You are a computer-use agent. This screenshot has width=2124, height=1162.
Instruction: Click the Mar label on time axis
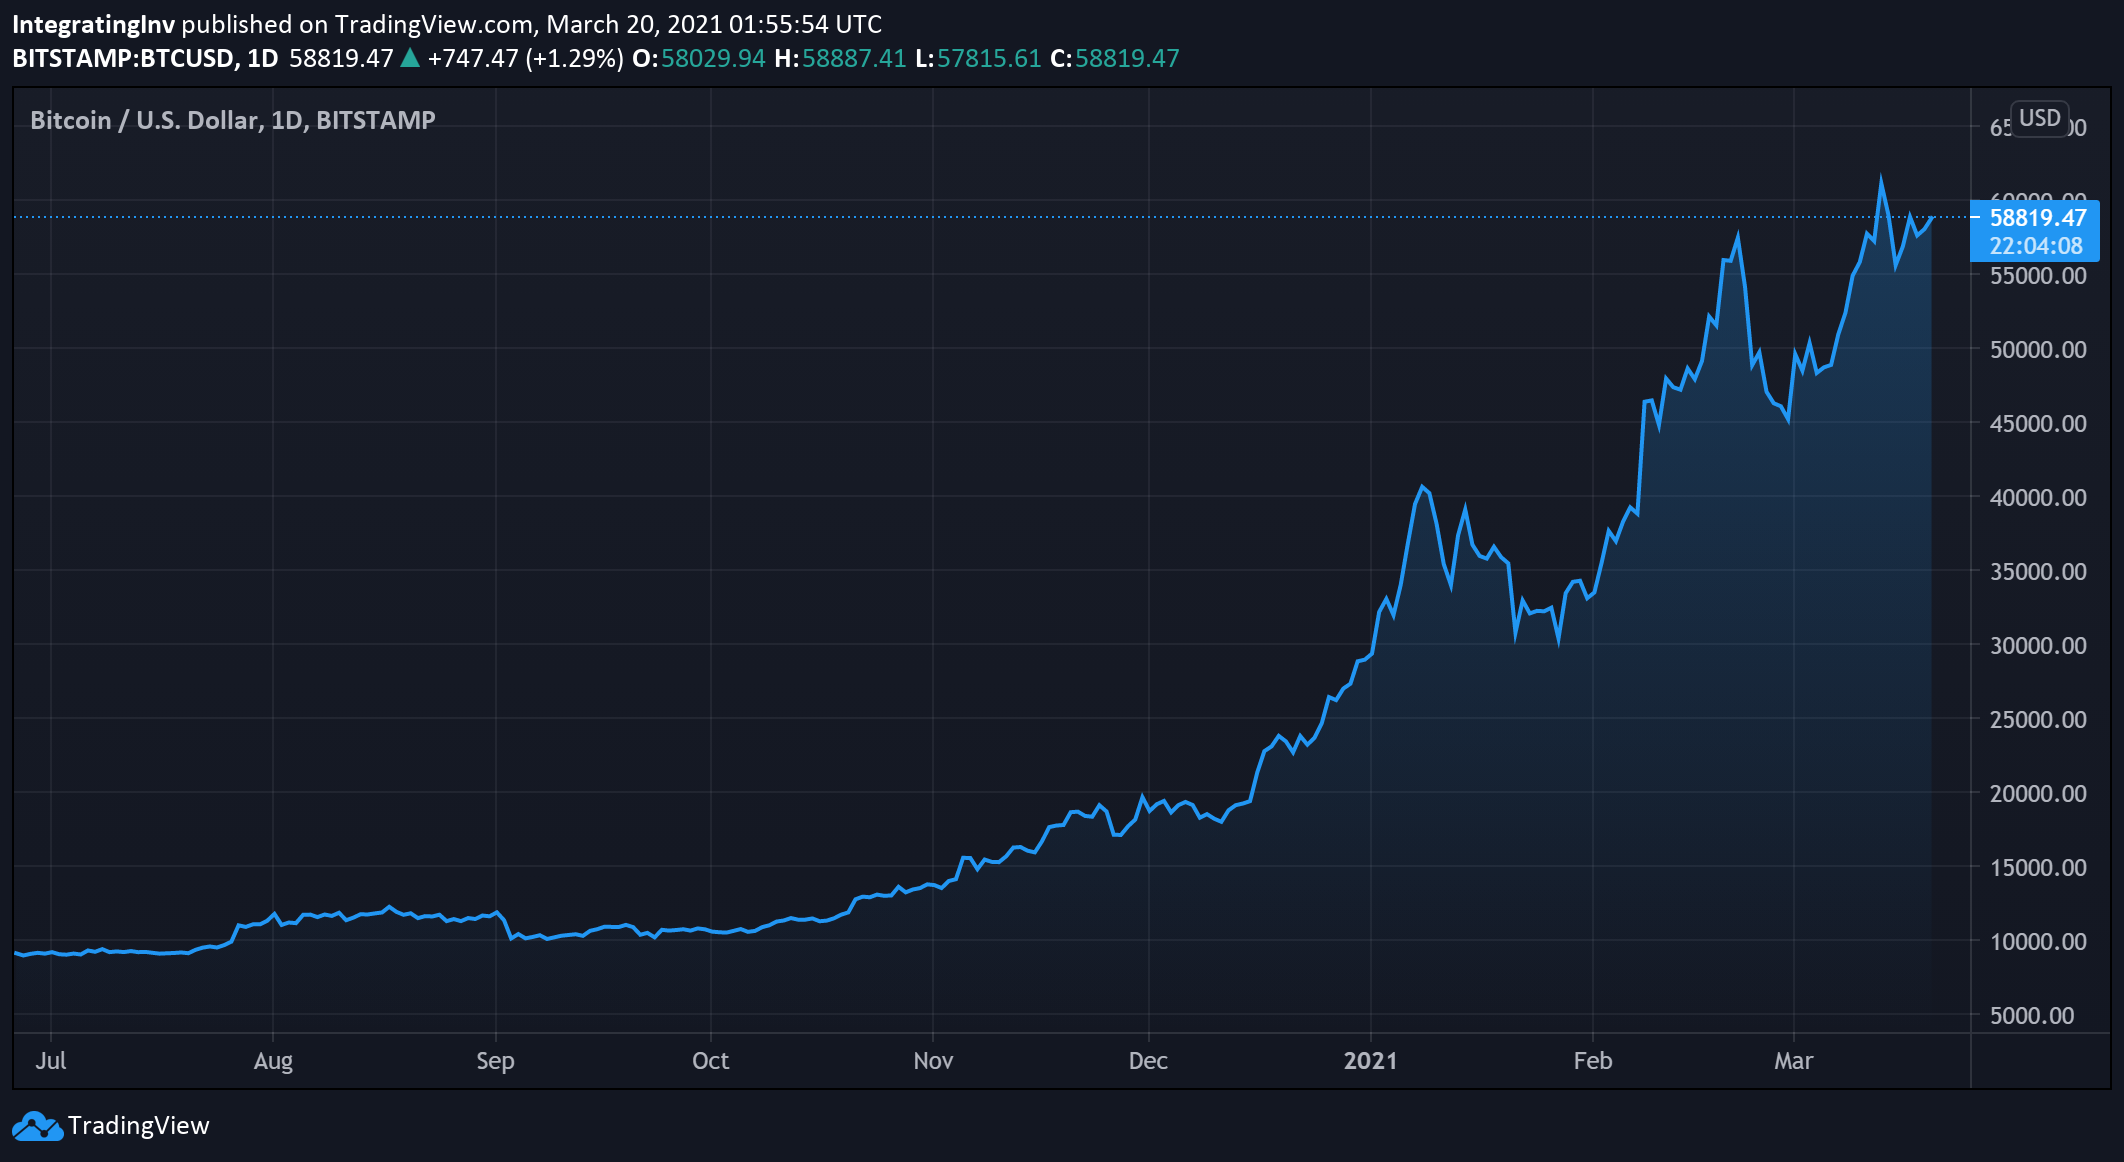(x=1793, y=1061)
